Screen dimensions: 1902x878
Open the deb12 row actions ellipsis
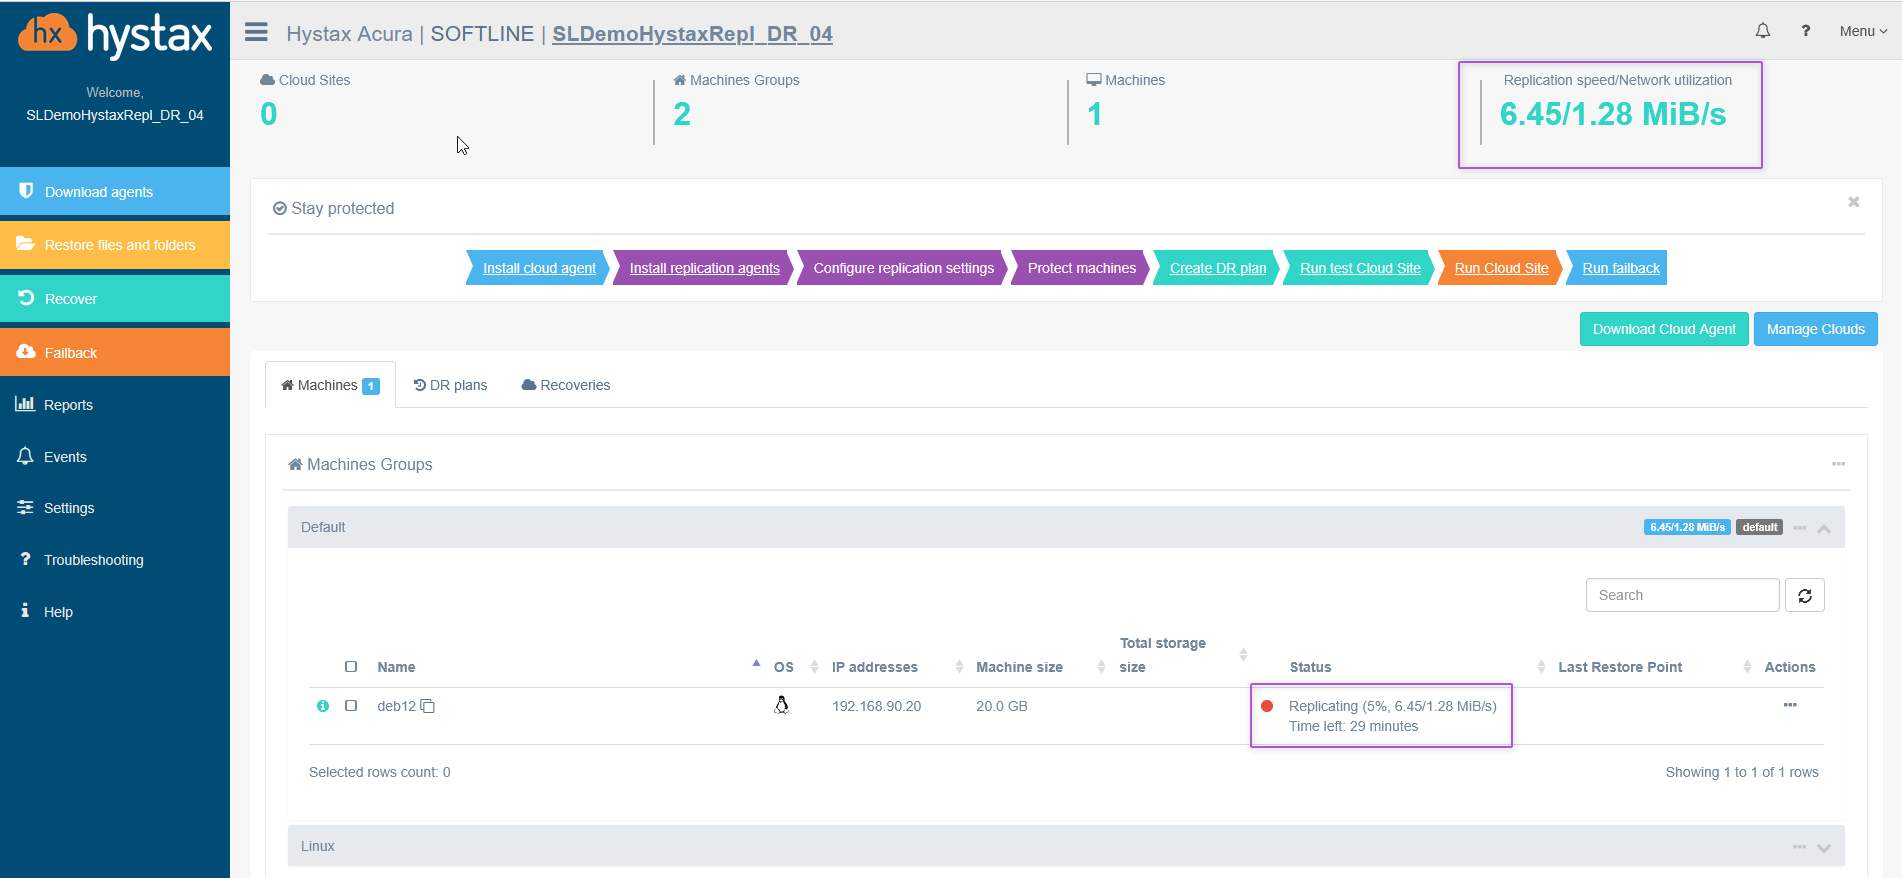(x=1789, y=705)
